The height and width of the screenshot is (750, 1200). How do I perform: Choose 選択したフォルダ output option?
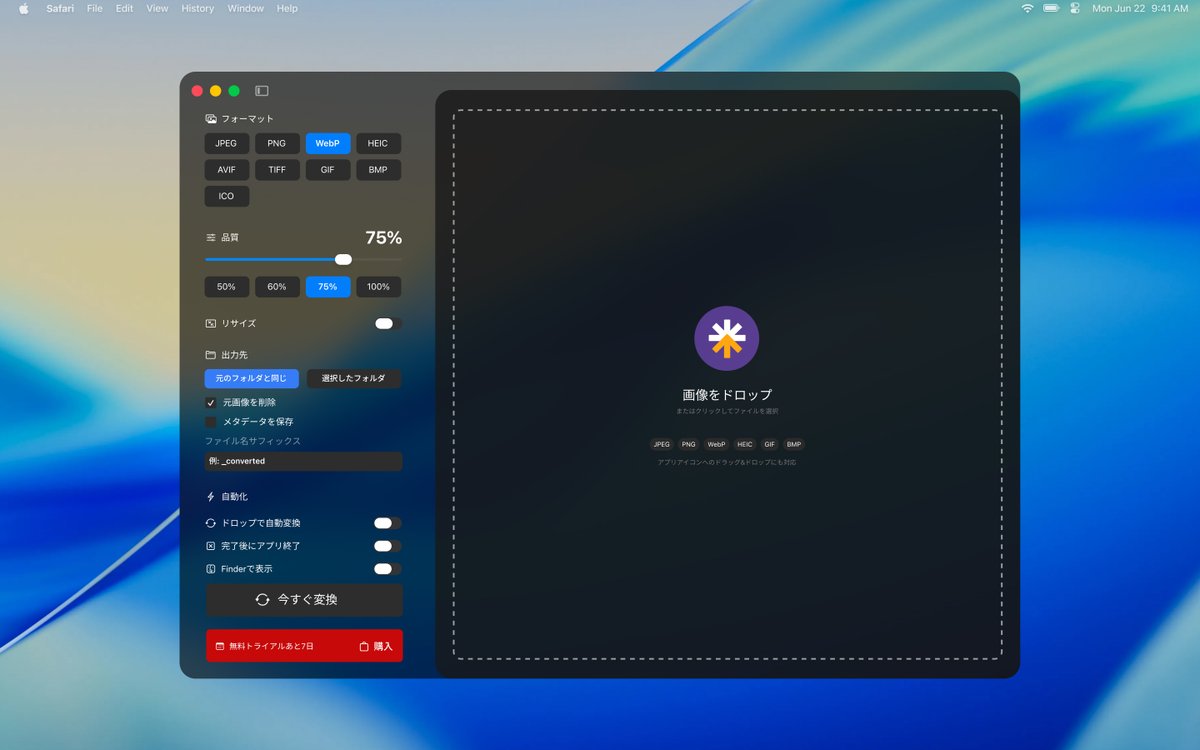(354, 379)
